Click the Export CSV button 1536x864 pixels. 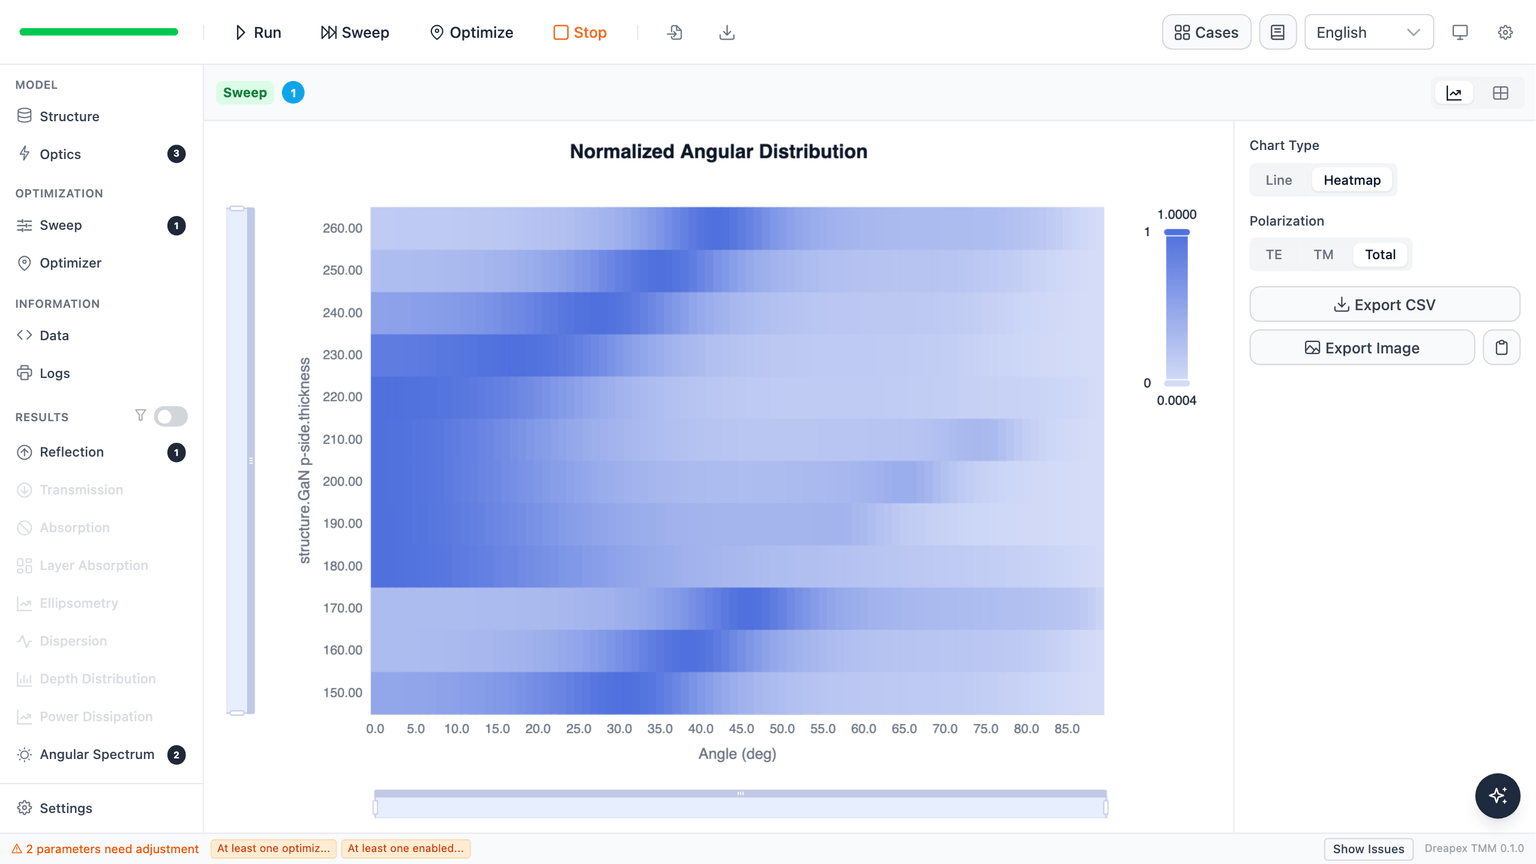coord(1384,305)
